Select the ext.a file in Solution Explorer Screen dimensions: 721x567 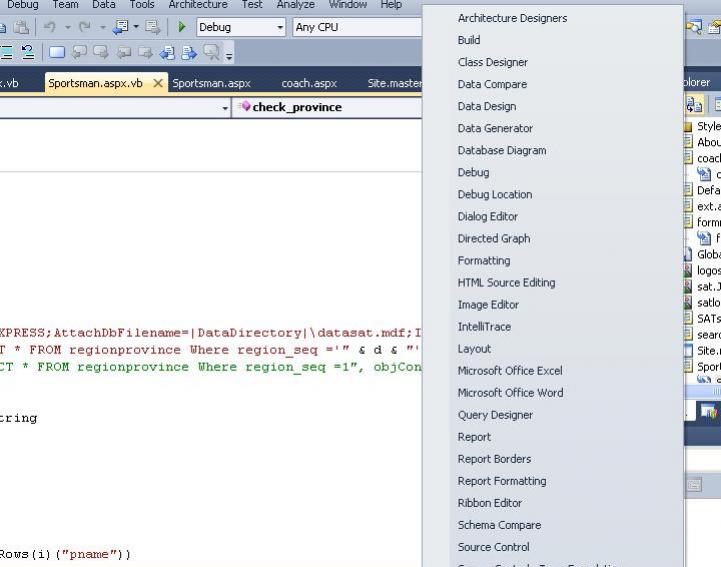(x=703, y=206)
